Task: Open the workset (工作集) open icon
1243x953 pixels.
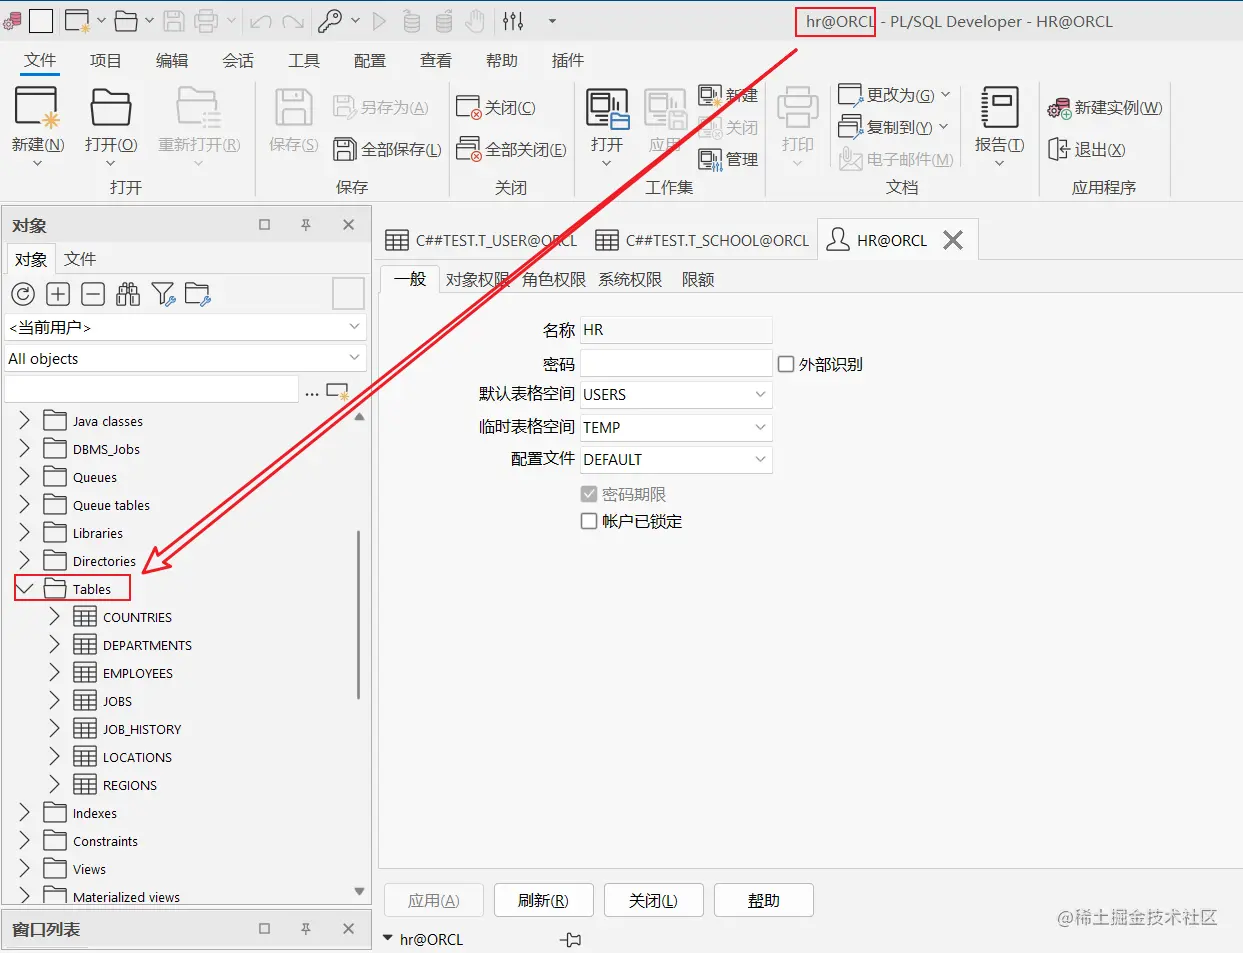Action: pyautogui.click(x=607, y=109)
